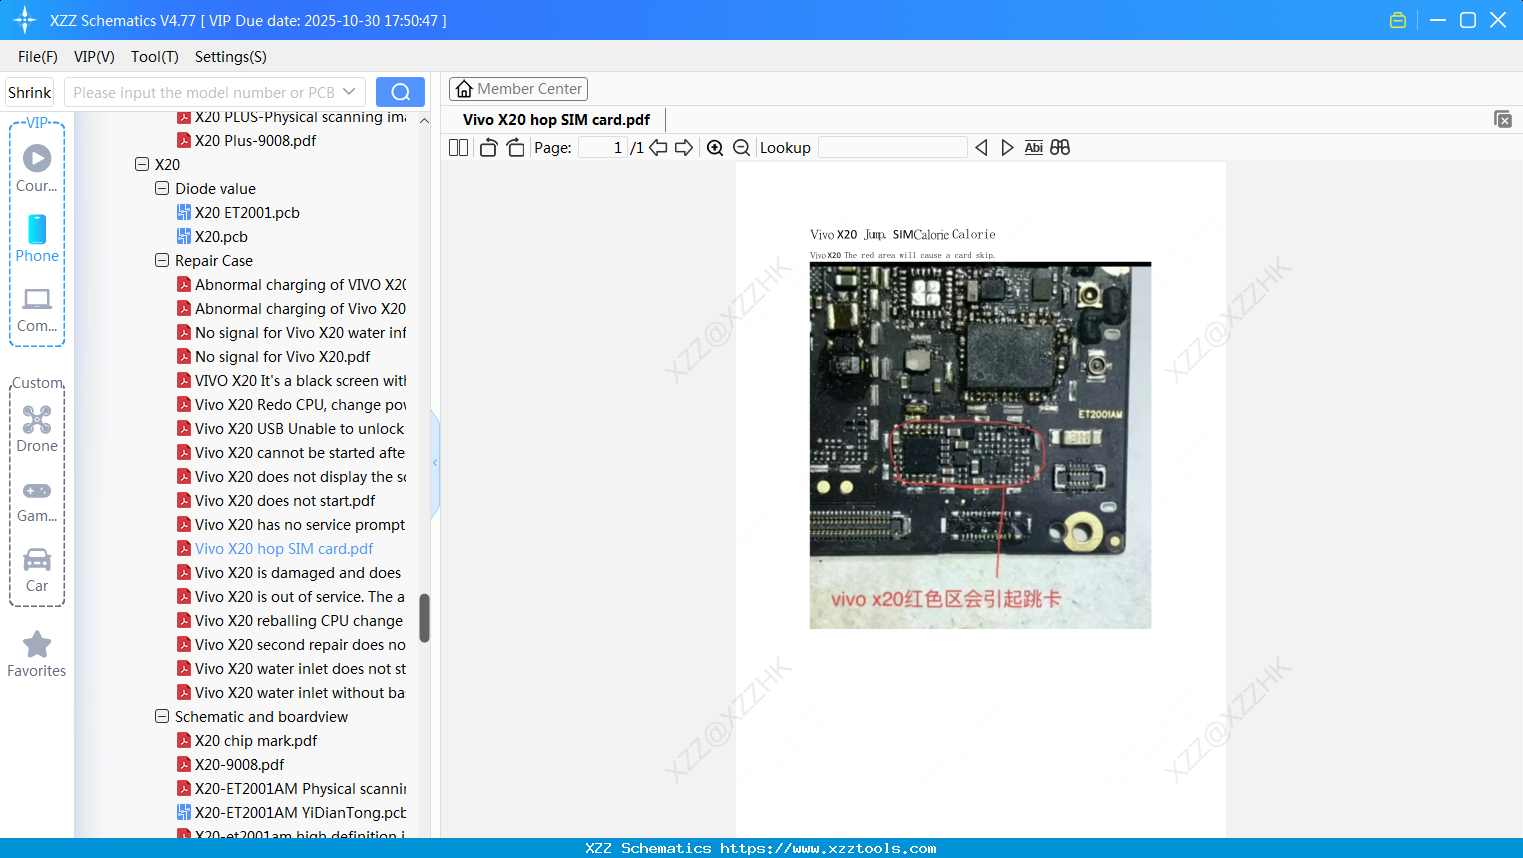Open the File(F) menu
The image size is (1523, 858).
[38, 57]
